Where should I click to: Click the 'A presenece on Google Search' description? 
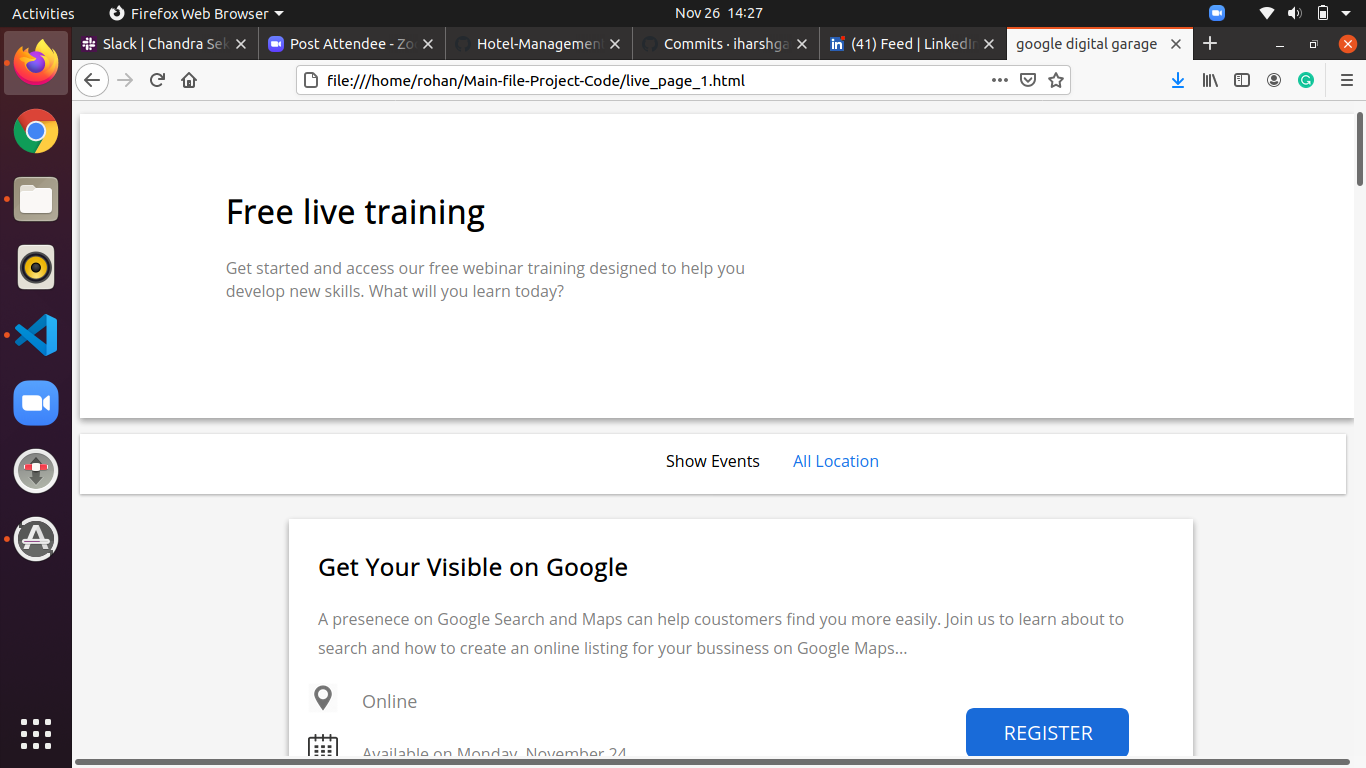721,633
